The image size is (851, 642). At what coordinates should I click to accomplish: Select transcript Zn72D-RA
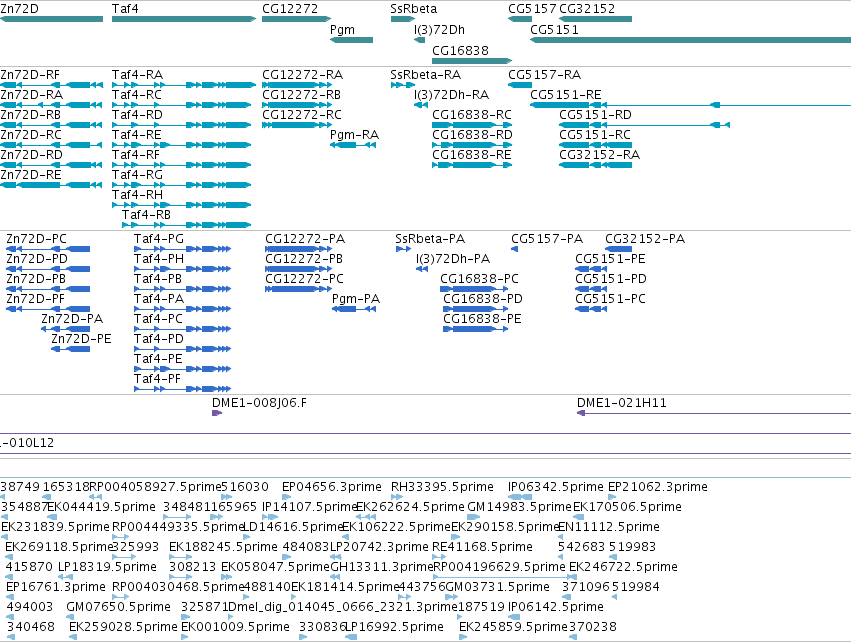tap(31, 95)
